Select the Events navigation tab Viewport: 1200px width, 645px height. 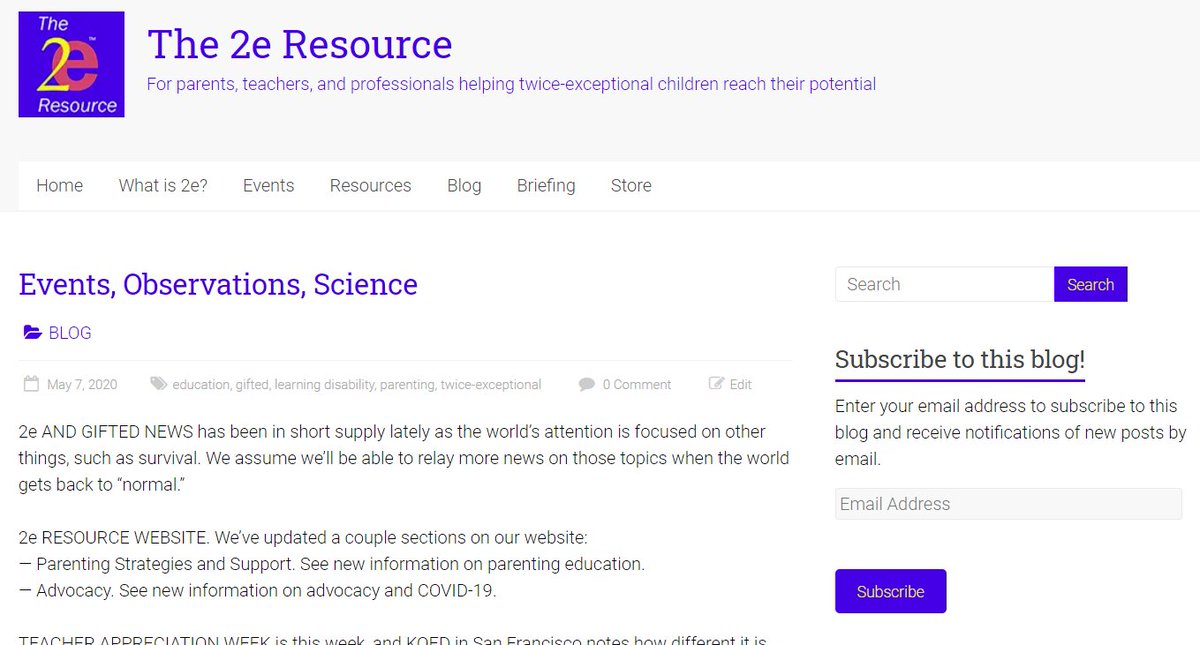coord(268,185)
